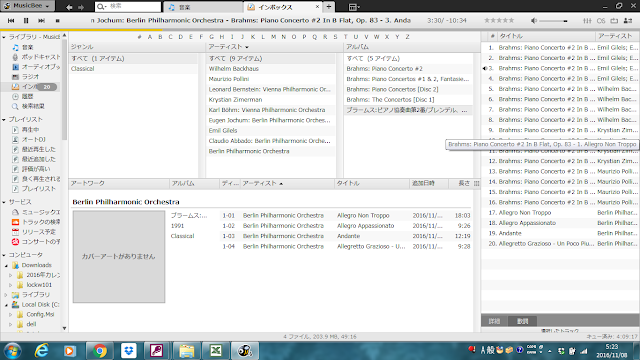This screenshot has width=640, height=360.
Task: Open 履歴 history in the sidebar
Action: click(x=27, y=96)
